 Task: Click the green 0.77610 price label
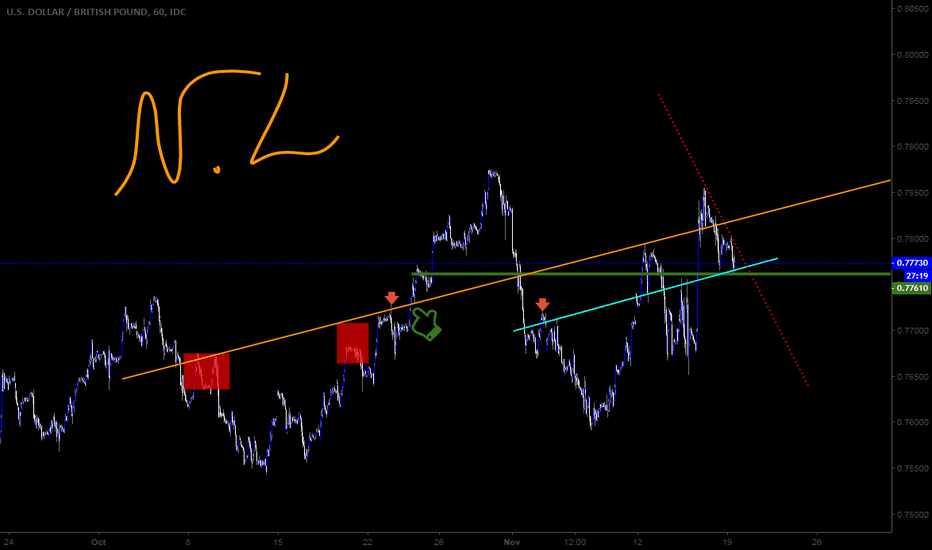[911, 288]
